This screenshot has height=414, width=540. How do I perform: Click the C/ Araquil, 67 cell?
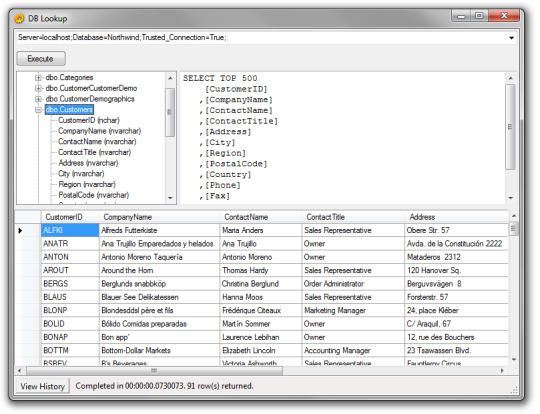[x=456, y=324]
